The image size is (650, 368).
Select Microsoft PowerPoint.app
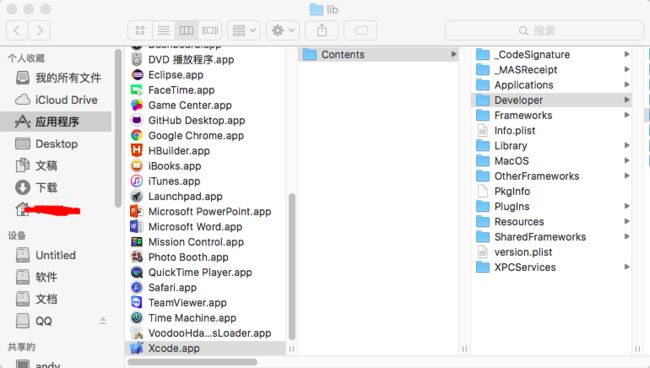205,212
